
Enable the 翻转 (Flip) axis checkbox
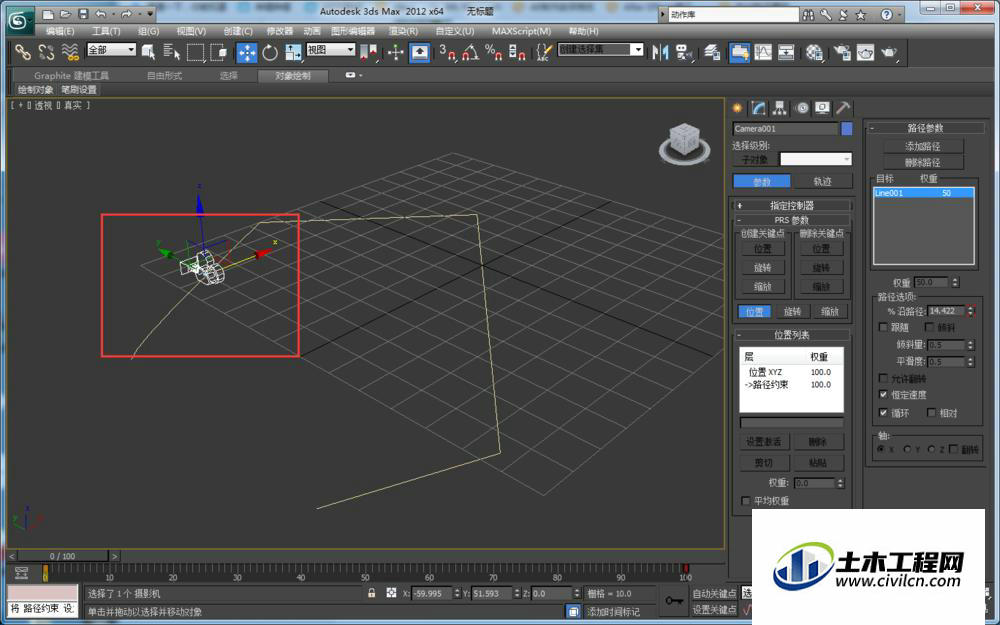(x=953, y=449)
